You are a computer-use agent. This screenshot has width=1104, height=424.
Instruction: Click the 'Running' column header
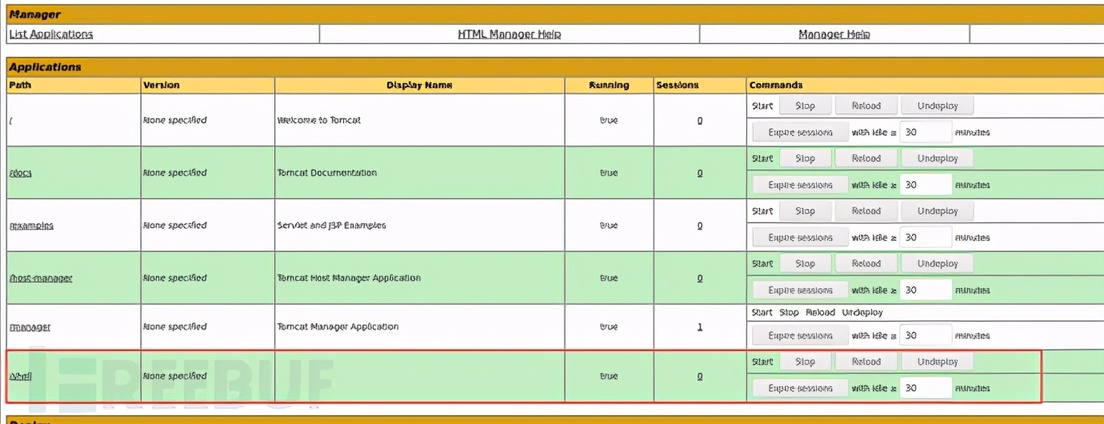(x=609, y=85)
